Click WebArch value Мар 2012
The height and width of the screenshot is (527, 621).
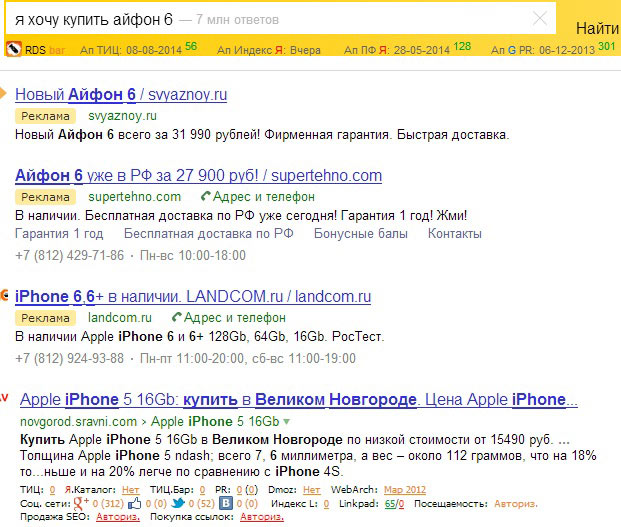point(405,490)
